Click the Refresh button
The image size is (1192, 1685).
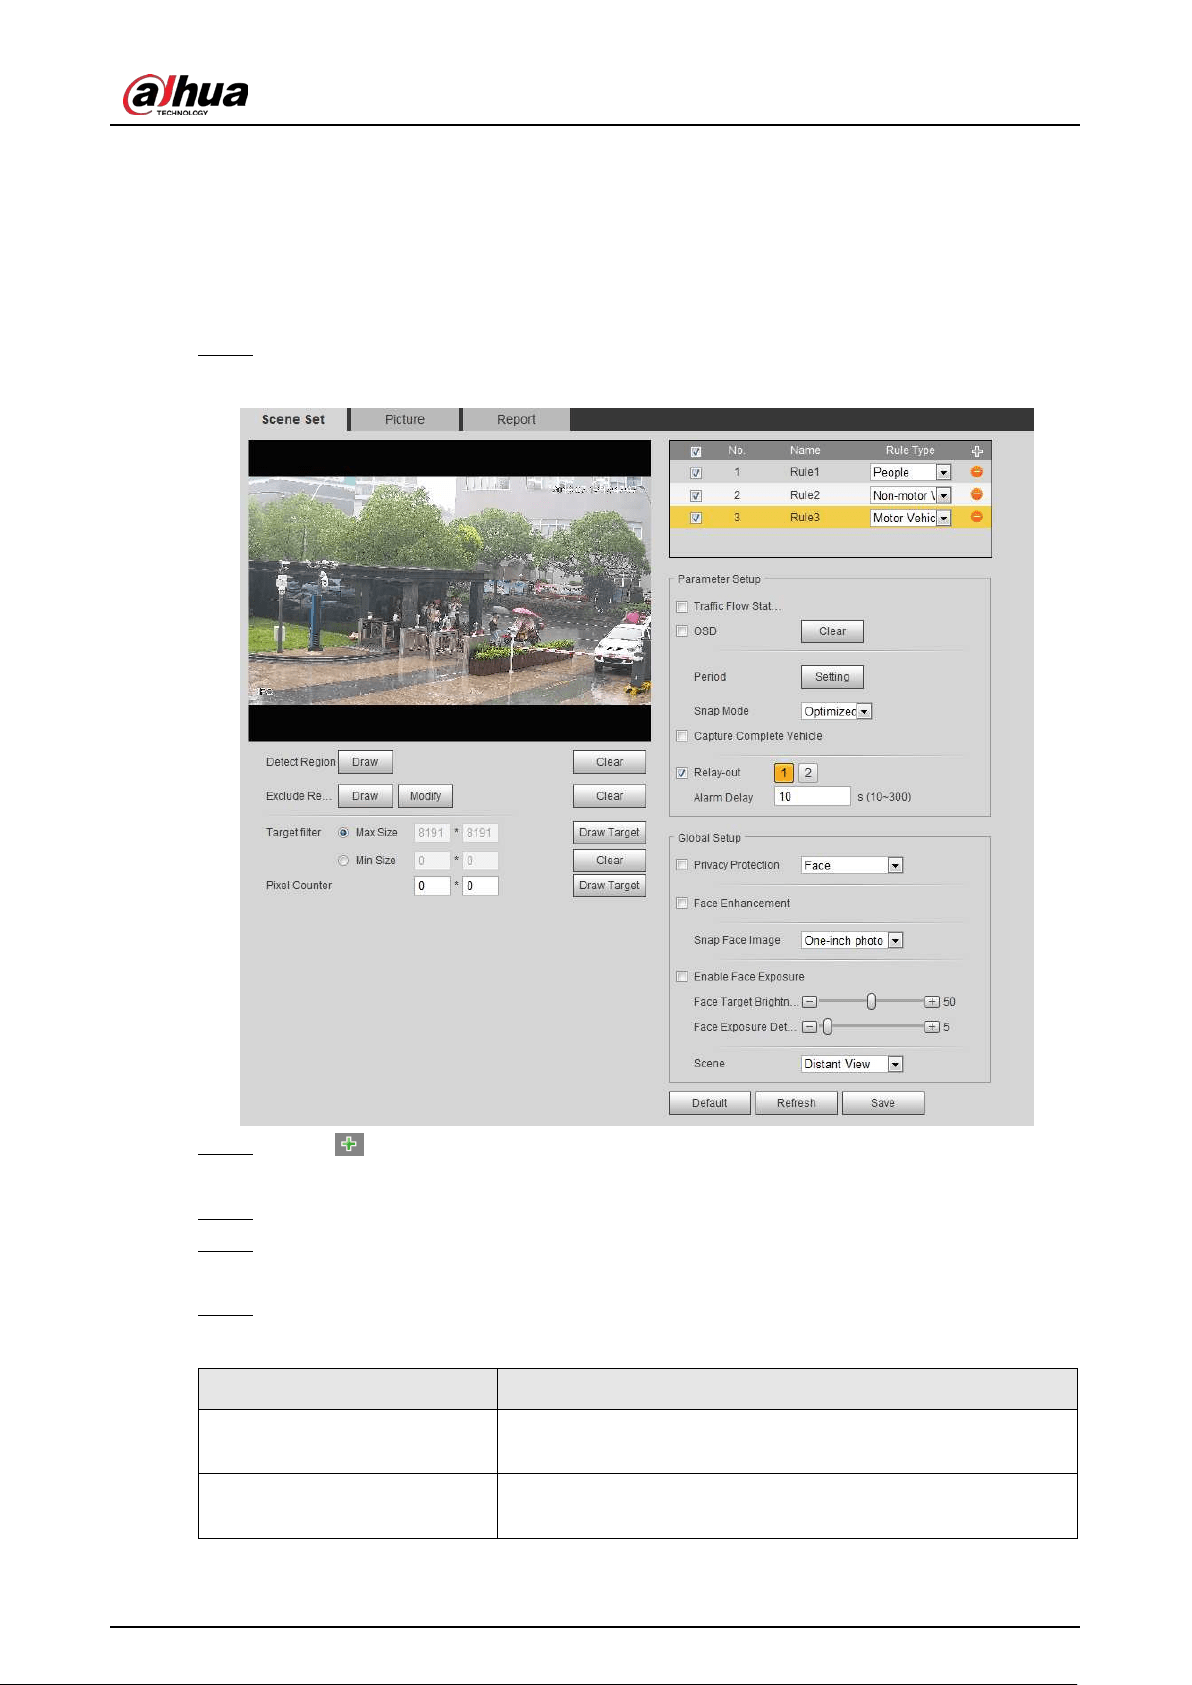click(x=796, y=1103)
